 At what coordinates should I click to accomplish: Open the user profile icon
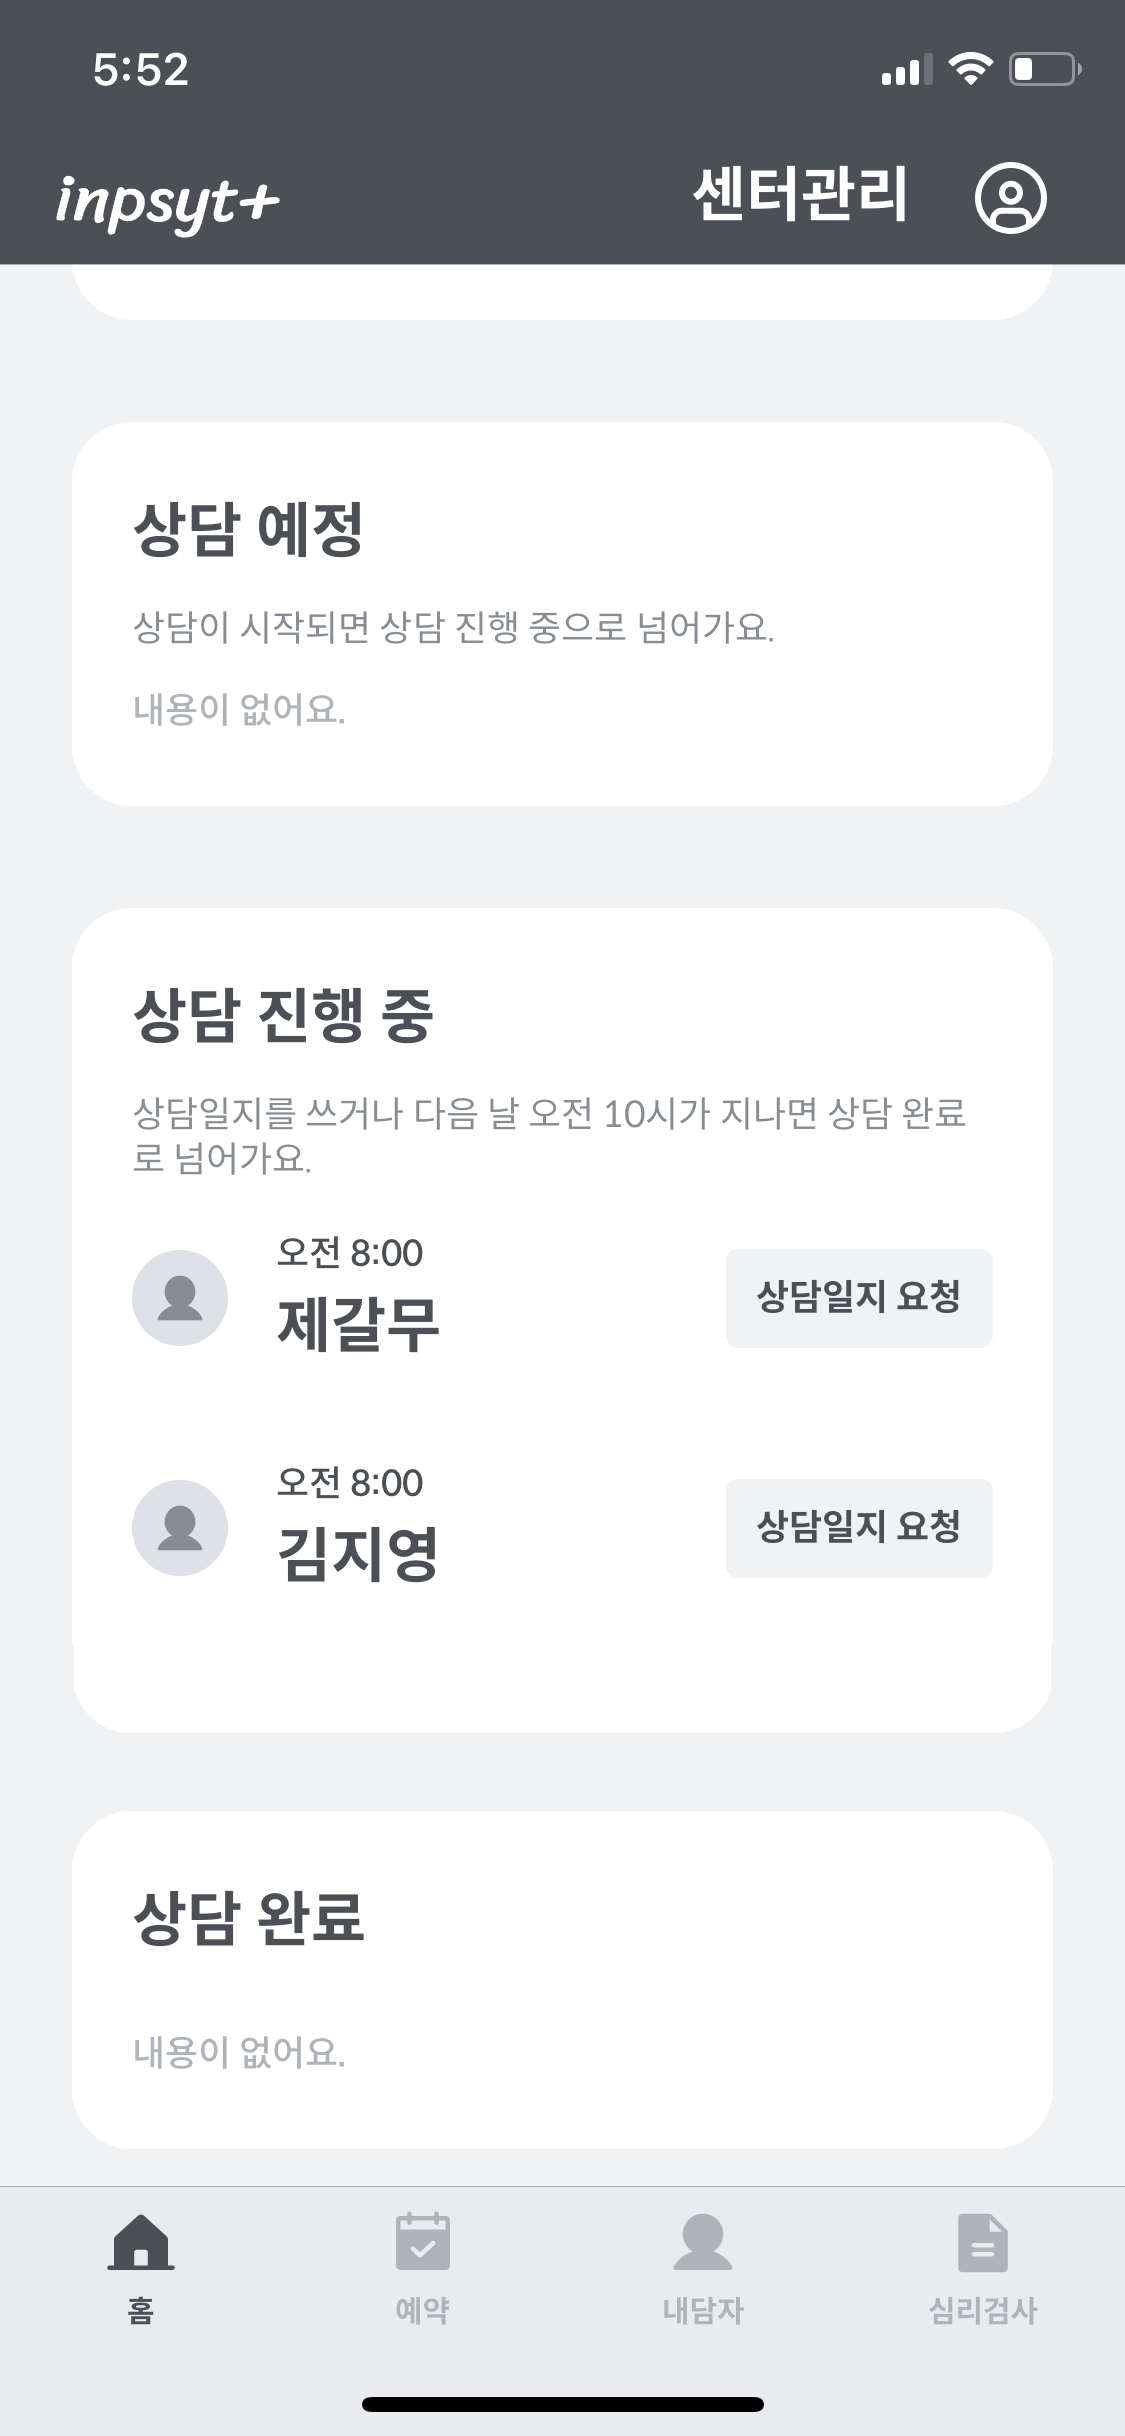pyautogui.click(x=1010, y=197)
